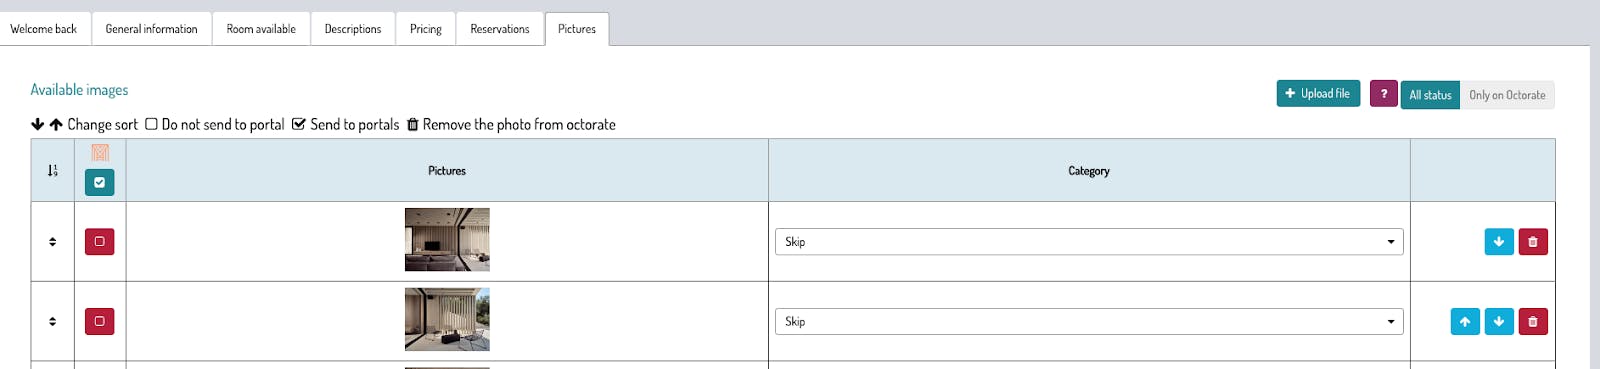Move second picture down with blue arrow
The image size is (1600, 369).
tap(1499, 322)
